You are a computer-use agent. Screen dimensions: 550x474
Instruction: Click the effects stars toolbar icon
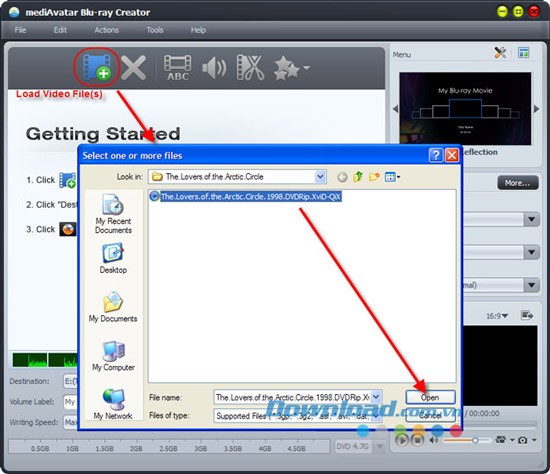[287, 68]
